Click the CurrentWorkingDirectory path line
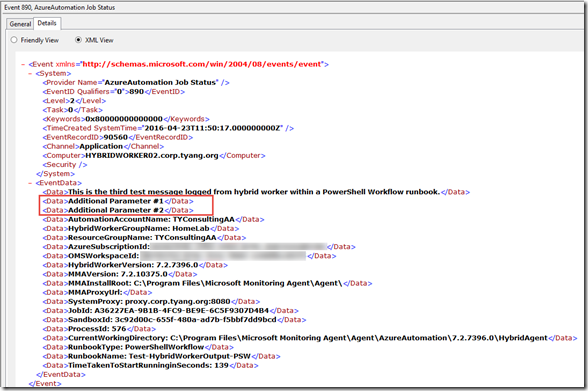The width and height of the screenshot is (588, 391). coord(310,338)
